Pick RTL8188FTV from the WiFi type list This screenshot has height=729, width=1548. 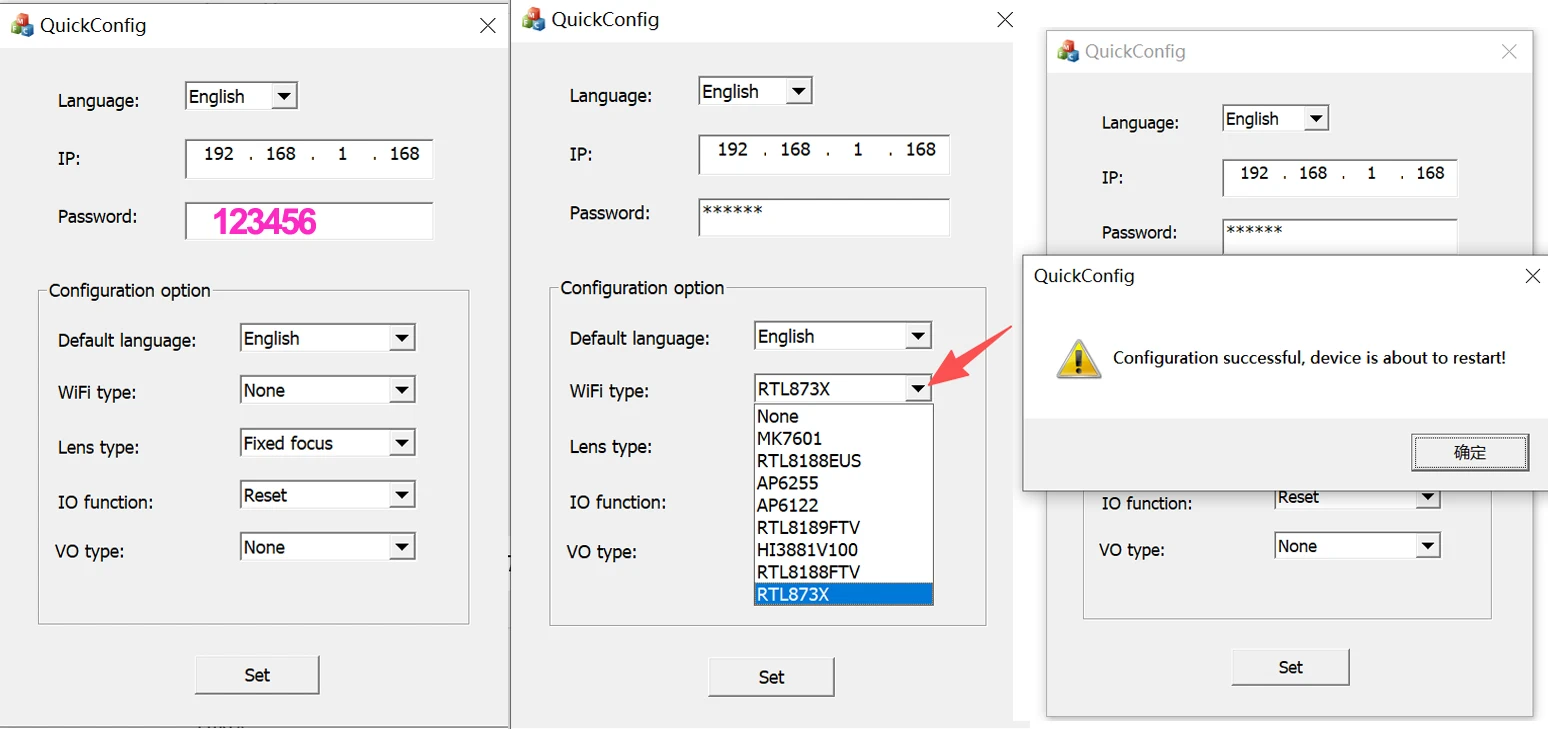808,572
